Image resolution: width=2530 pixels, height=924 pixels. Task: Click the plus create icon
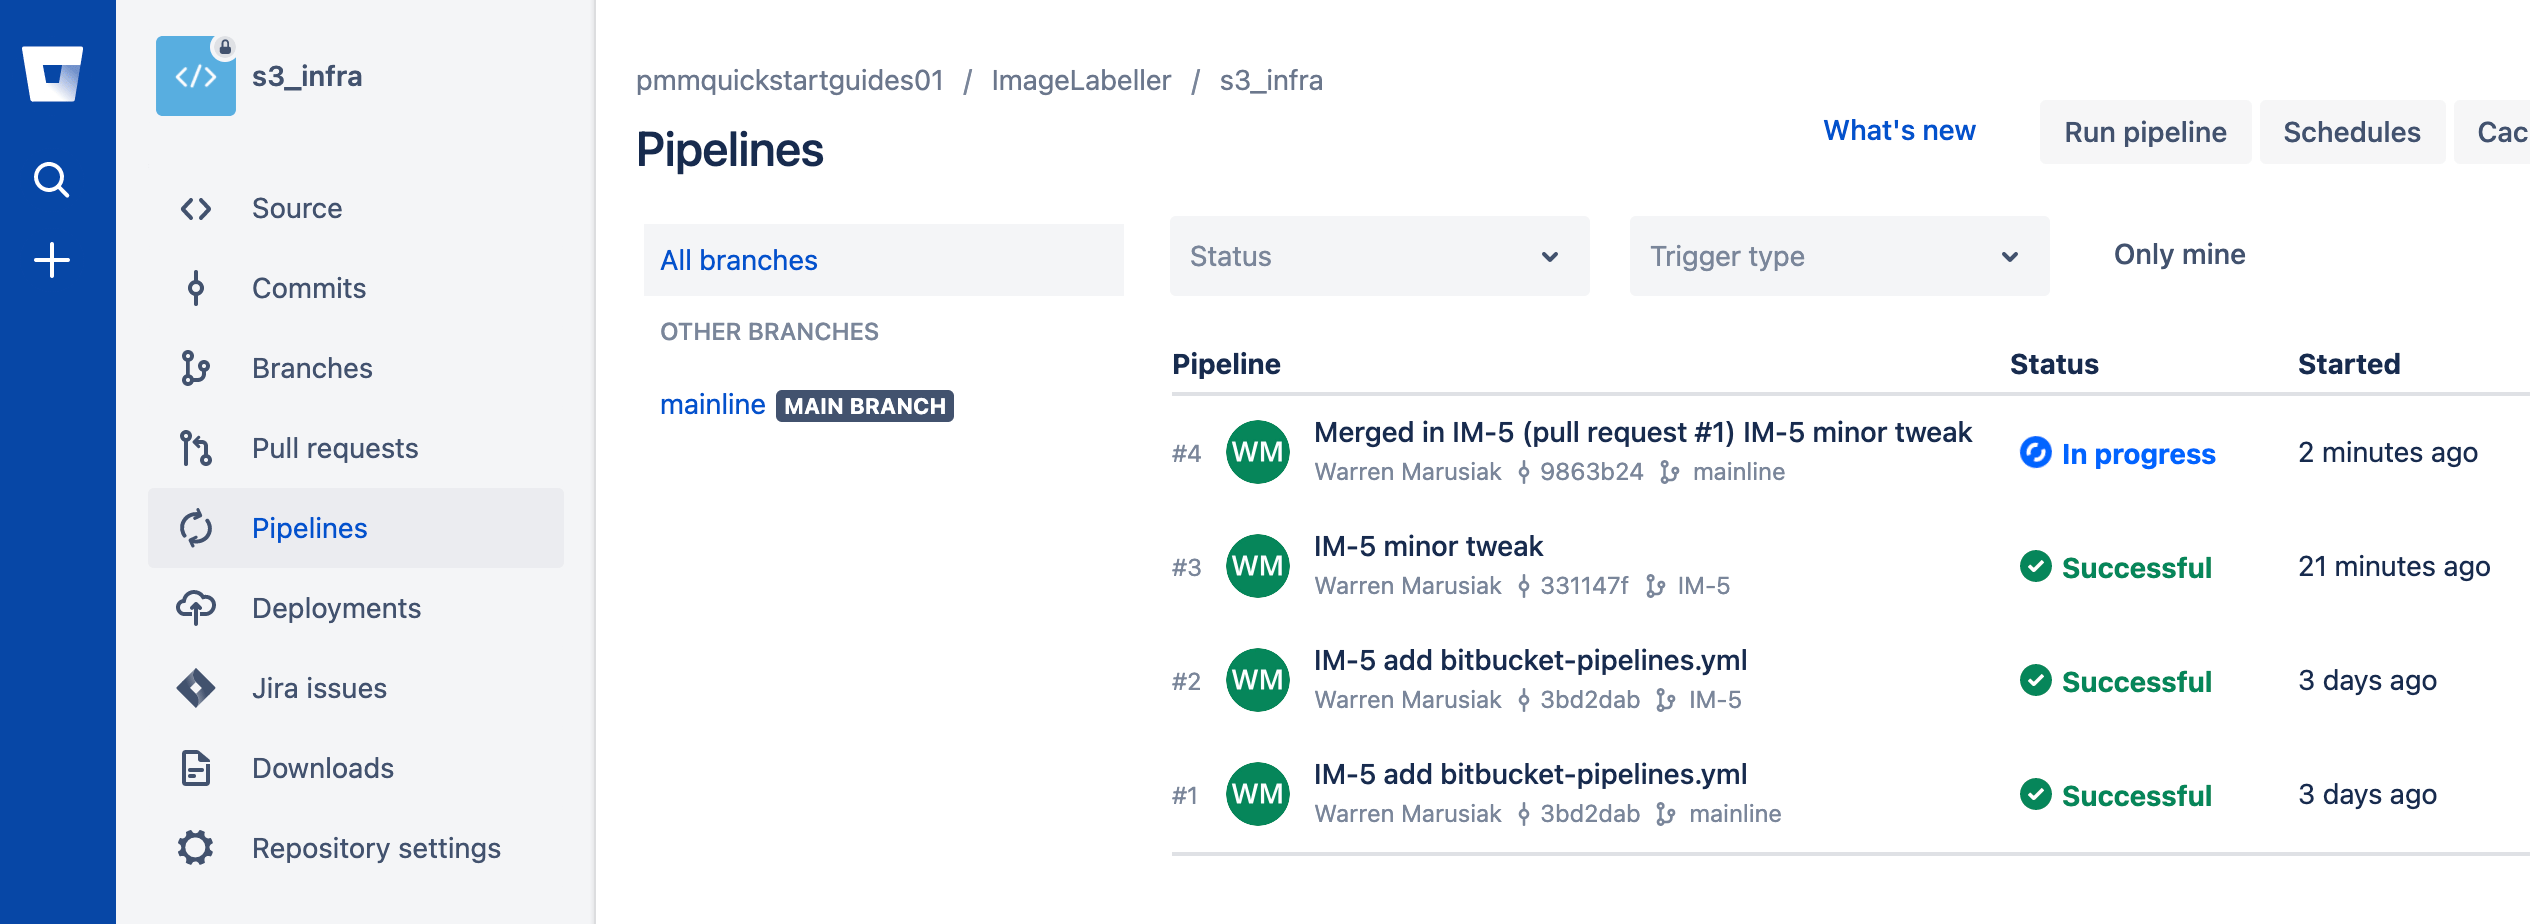[x=52, y=260]
